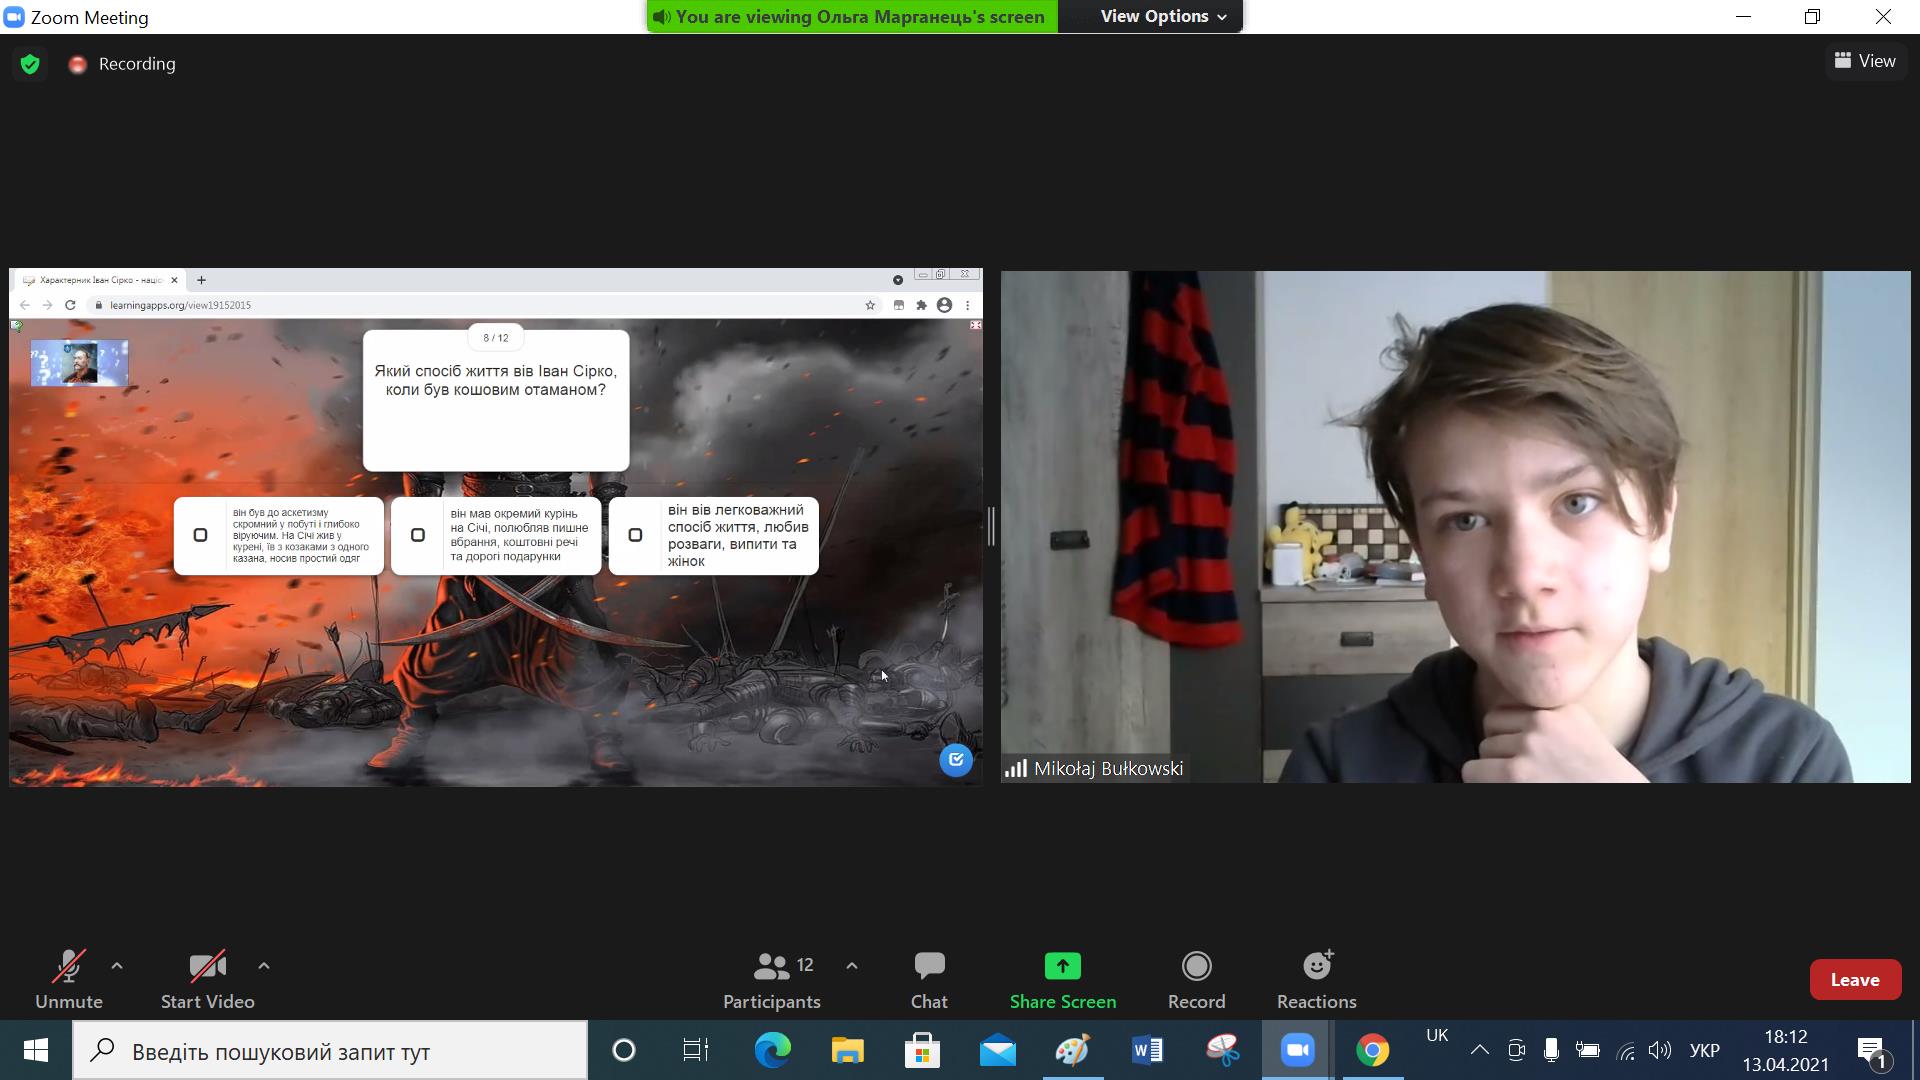Open Paint from taskbar
The width and height of the screenshot is (1920, 1080).
1072,1050
